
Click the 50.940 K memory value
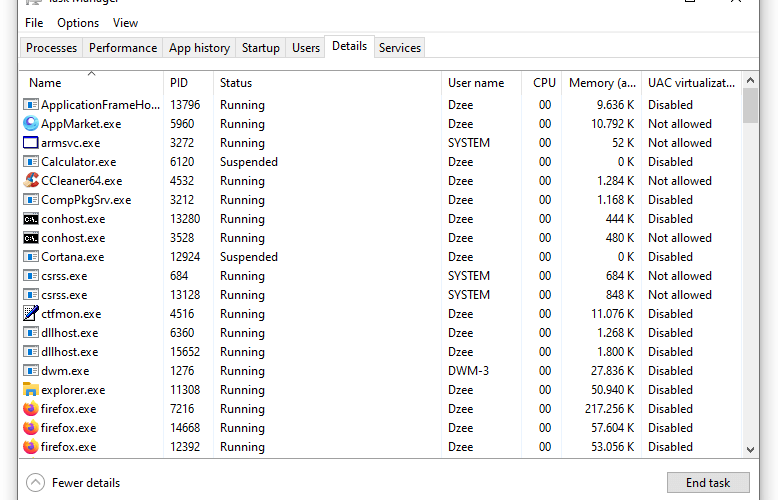[x=613, y=390]
